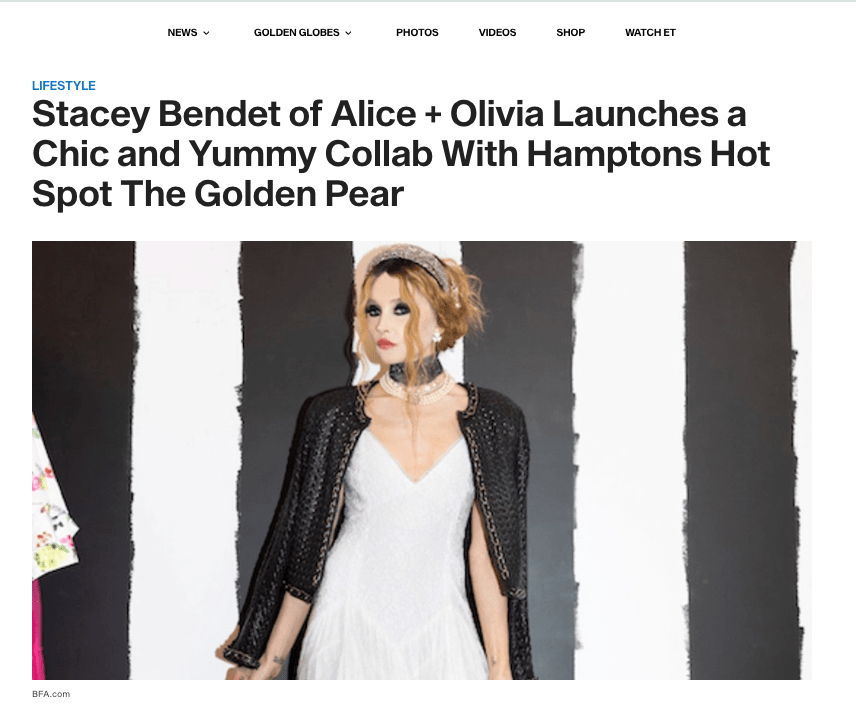
Task: Go to the PHOTOS section
Action: [417, 33]
